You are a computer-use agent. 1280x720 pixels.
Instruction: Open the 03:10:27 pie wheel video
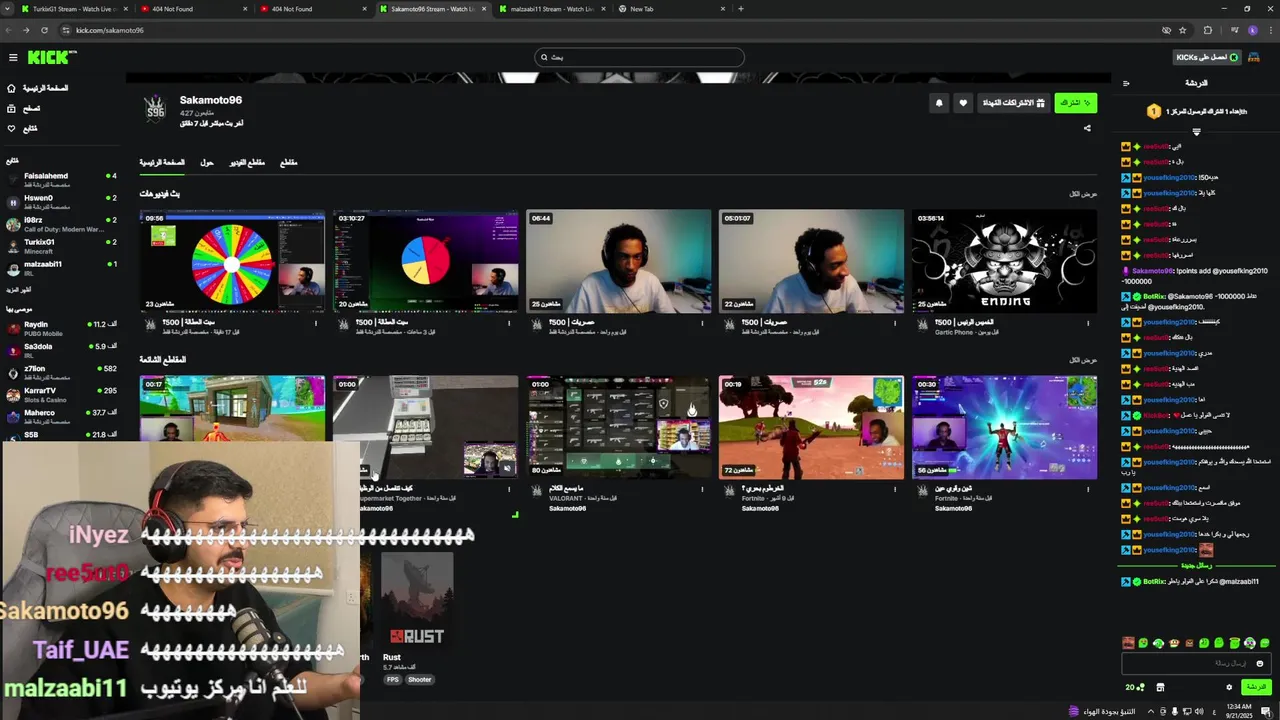[x=426, y=261]
